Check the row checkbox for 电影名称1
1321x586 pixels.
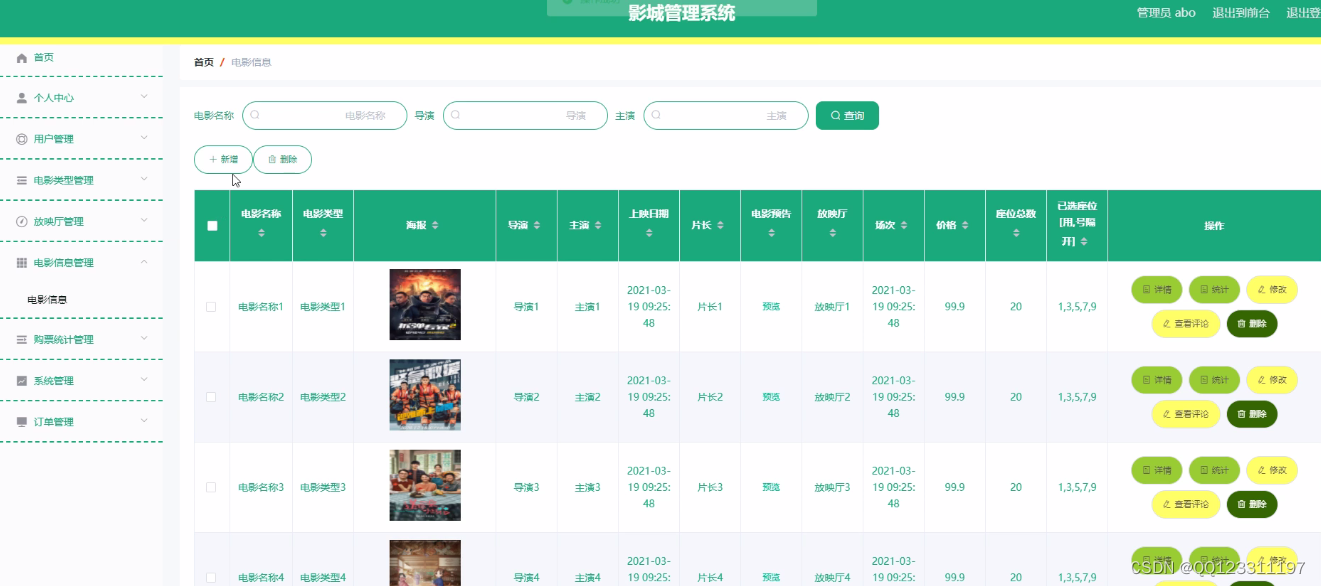point(211,307)
